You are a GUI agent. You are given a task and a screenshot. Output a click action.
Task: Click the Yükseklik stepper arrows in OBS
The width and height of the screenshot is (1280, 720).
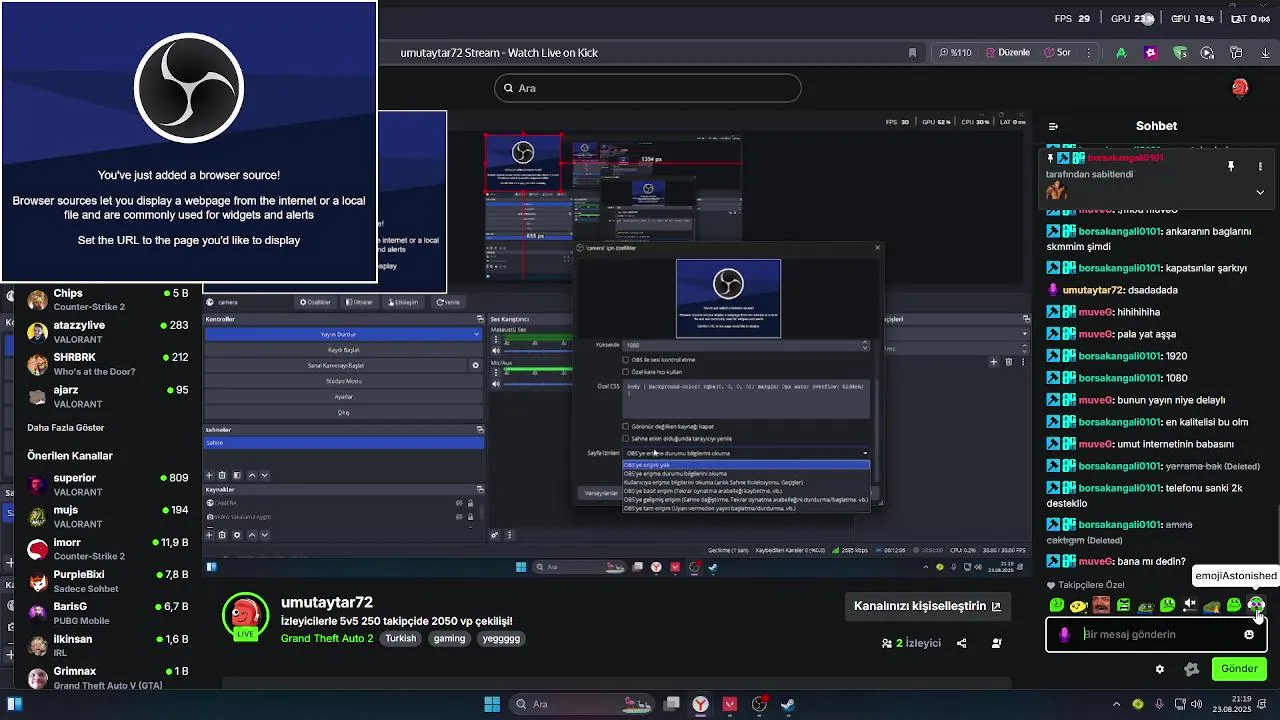pyautogui.click(x=865, y=345)
